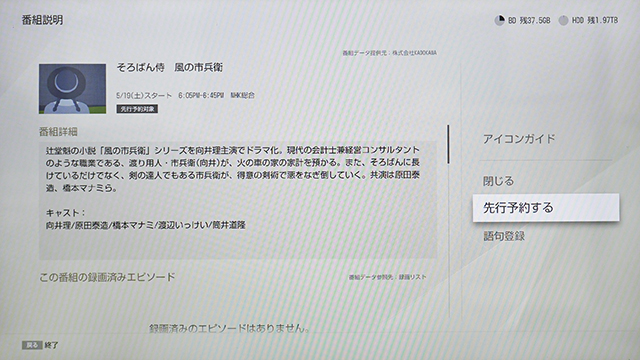The height and width of the screenshot is (360, 640).
Task: Select the highlighted 先行予約する option
Action: click(x=546, y=208)
